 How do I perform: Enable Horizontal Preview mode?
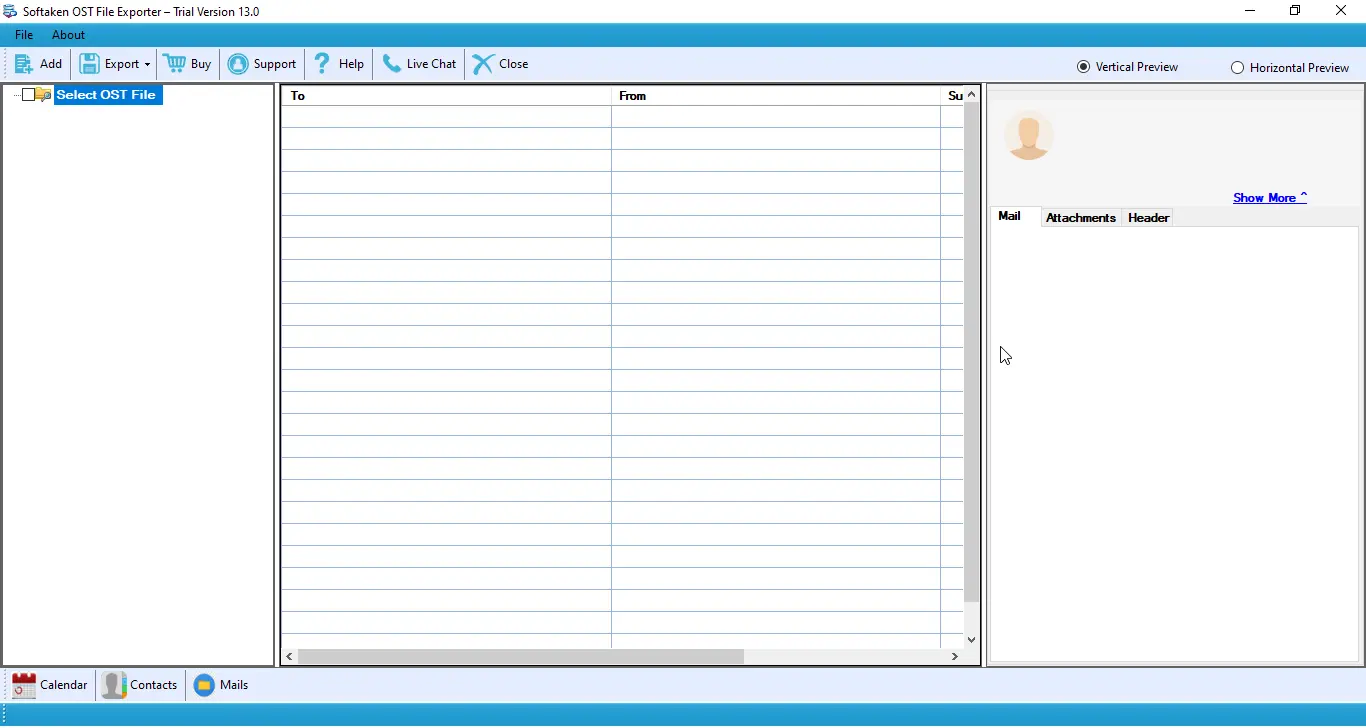tap(1238, 67)
